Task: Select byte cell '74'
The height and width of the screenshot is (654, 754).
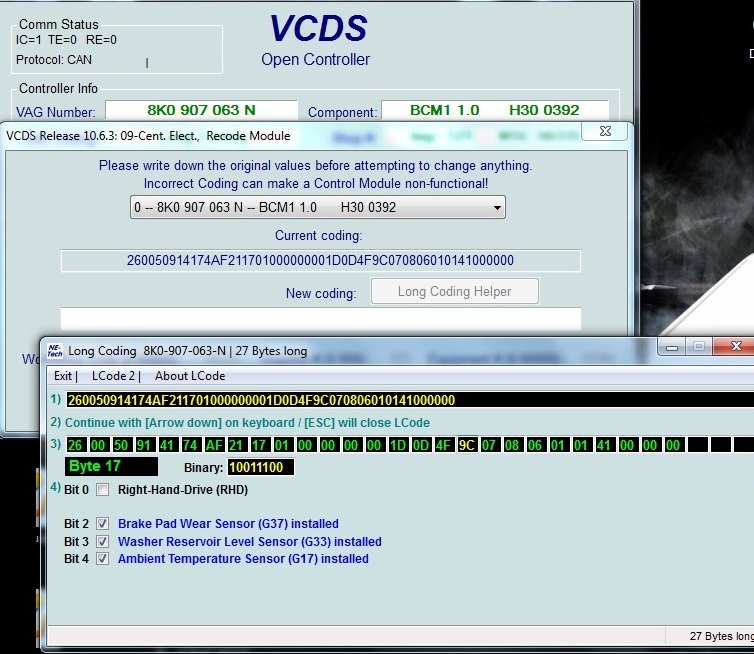Action: pos(190,445)
